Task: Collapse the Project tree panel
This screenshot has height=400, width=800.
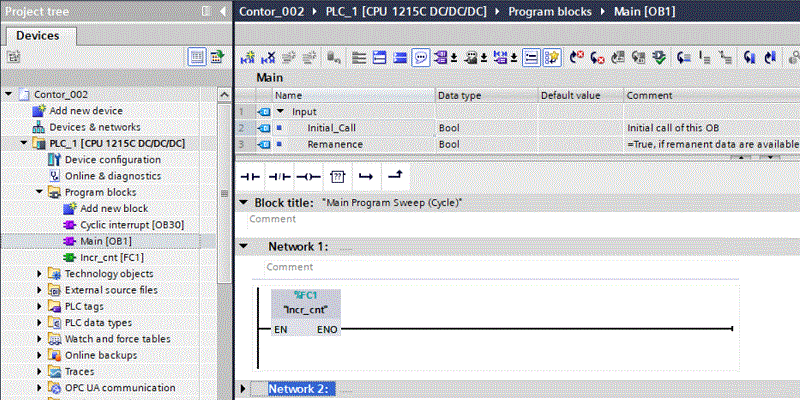Action: click(x=221, y=10)
